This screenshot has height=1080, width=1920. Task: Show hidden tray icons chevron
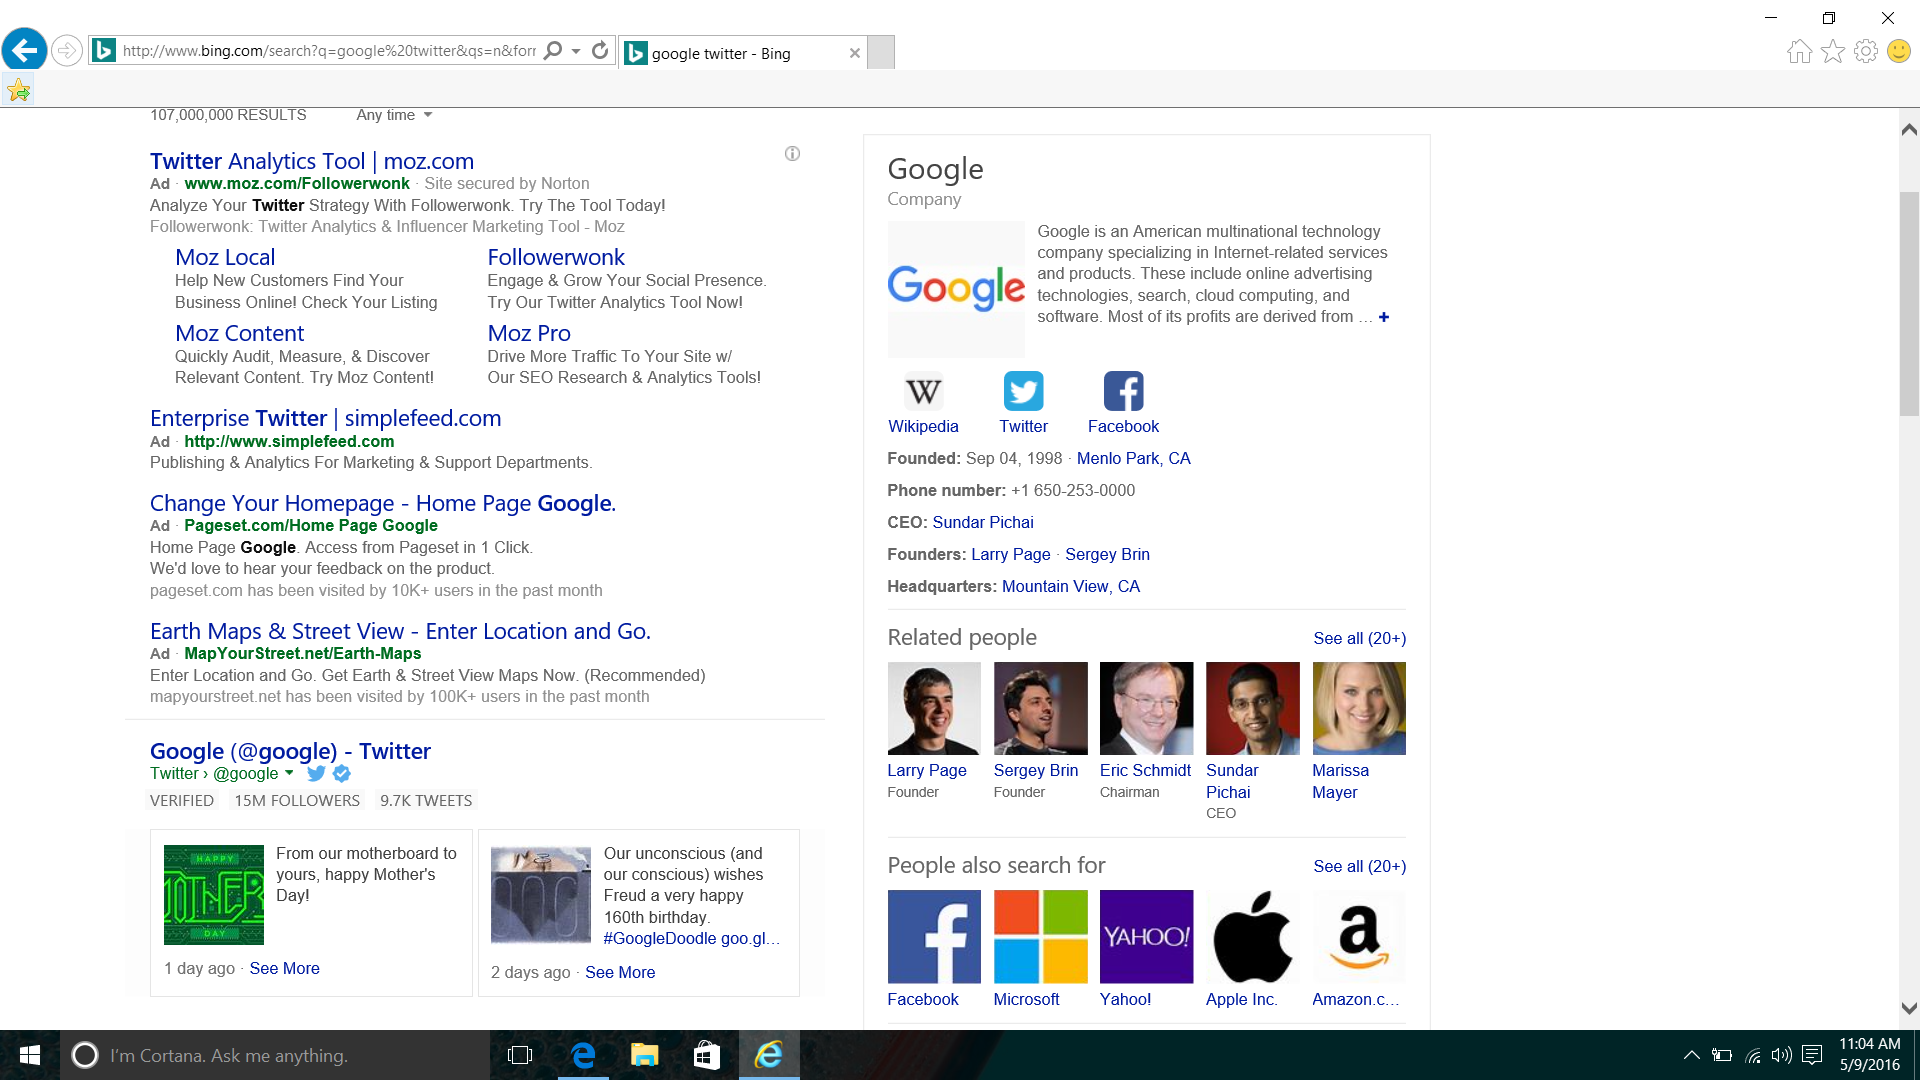tap(1692, 1055)
